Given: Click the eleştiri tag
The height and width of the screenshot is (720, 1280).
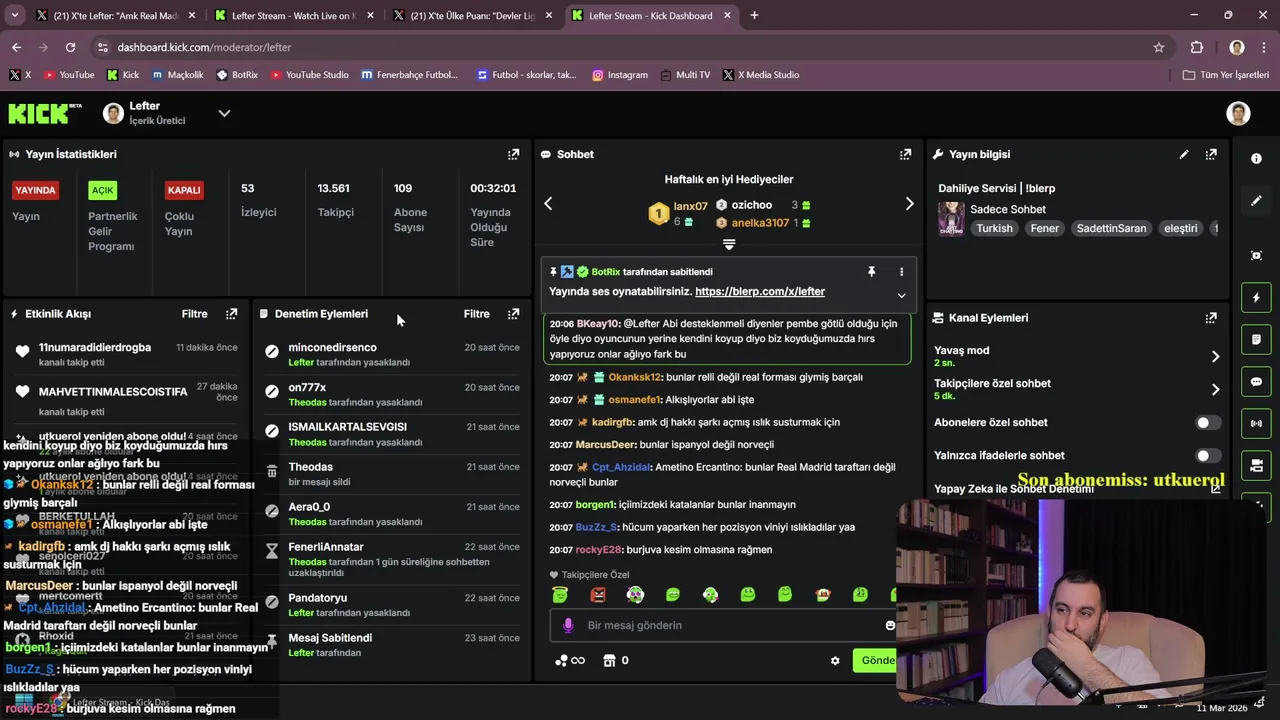Looking at the screenshot, I should point(1180,229).
